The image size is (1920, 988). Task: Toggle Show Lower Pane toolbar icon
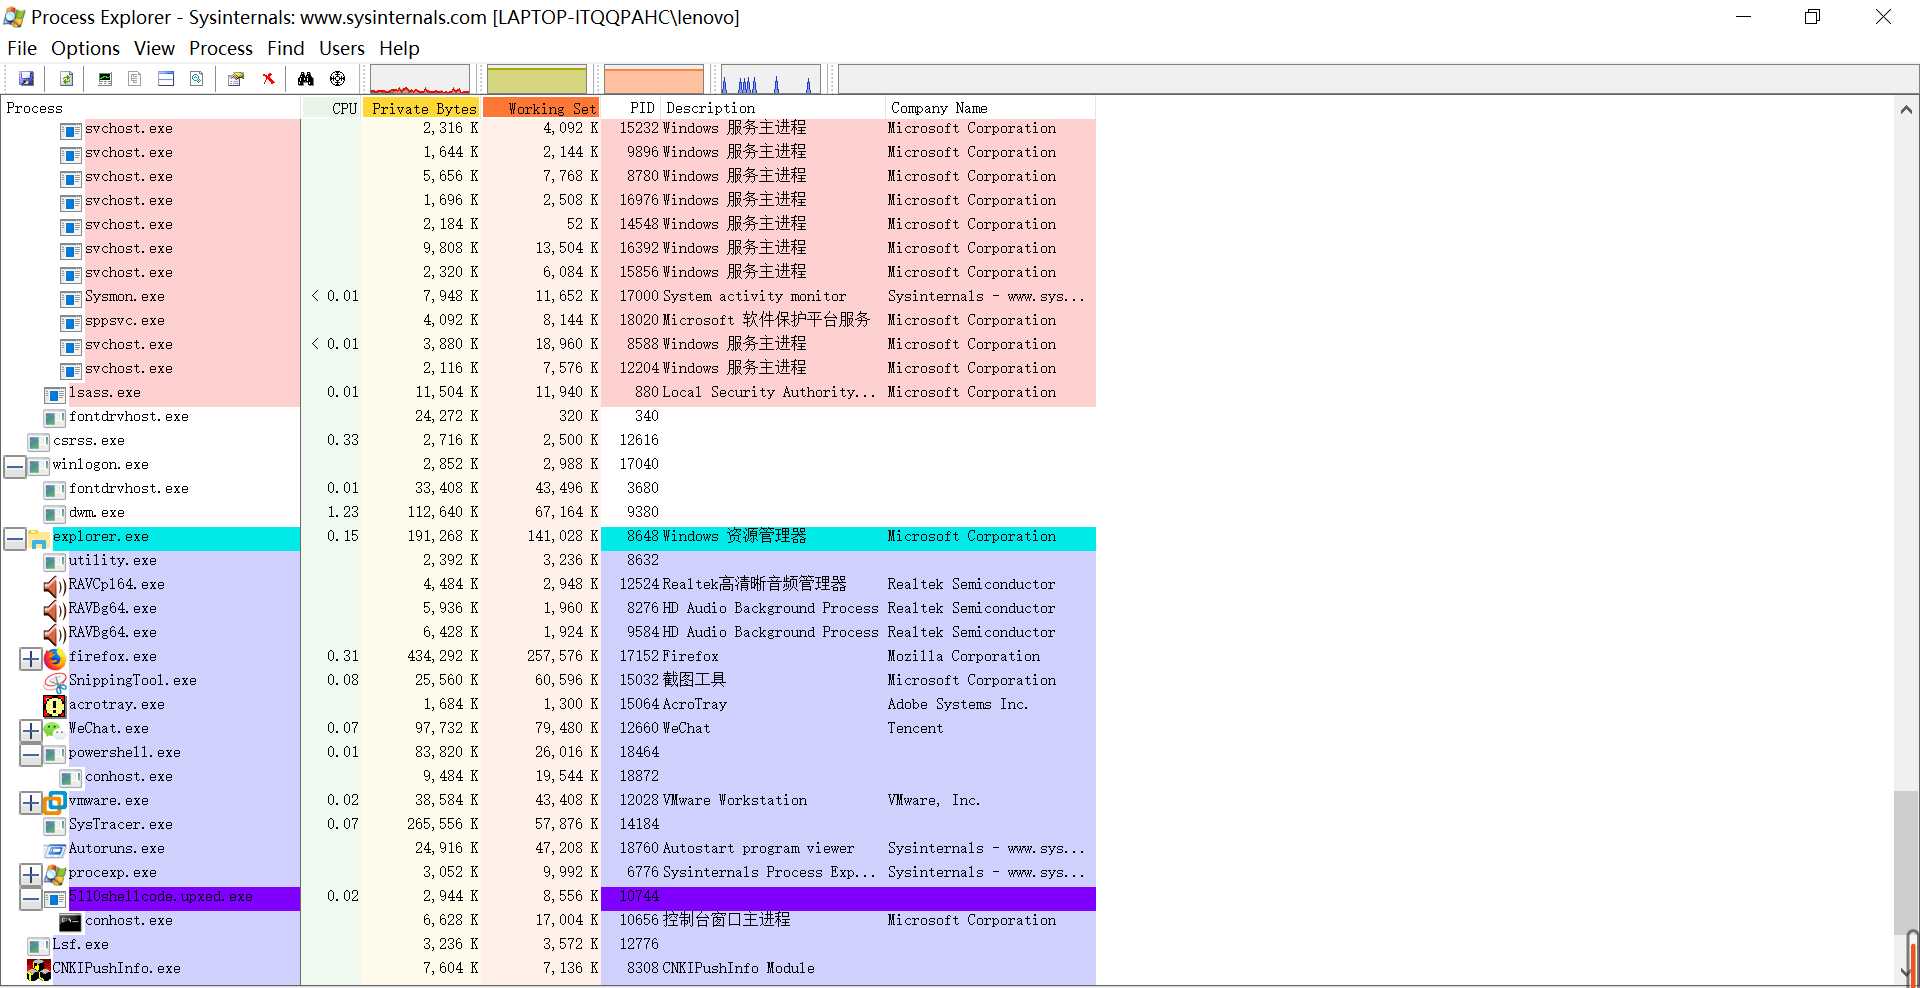pyautogui.click(x=166, y=79)
